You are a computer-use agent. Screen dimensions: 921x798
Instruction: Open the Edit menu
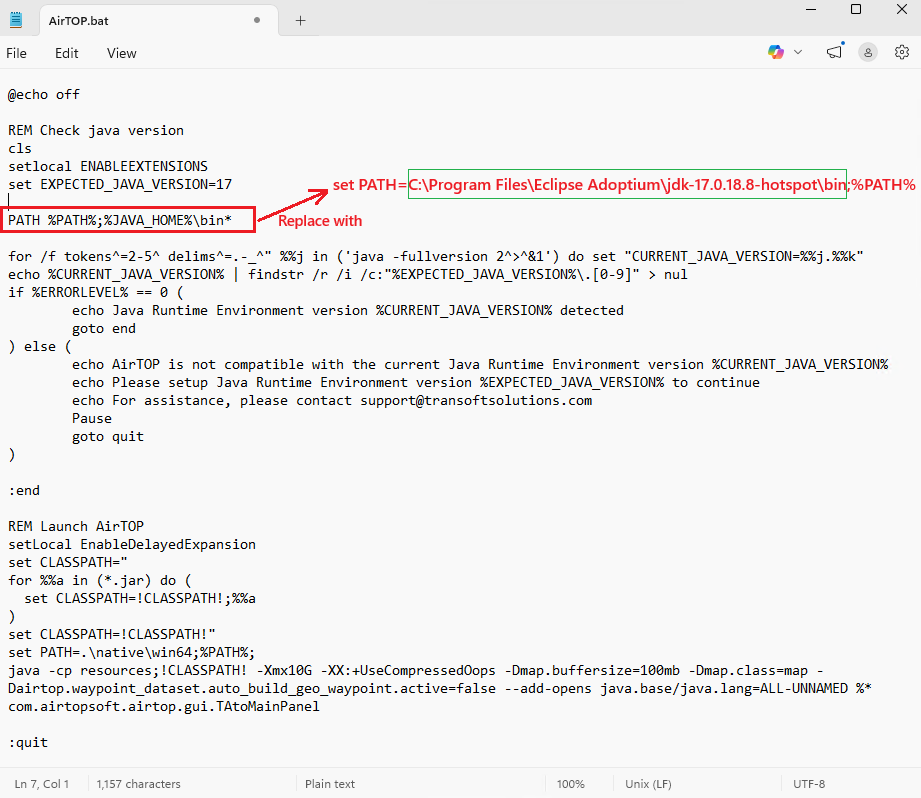67,53
